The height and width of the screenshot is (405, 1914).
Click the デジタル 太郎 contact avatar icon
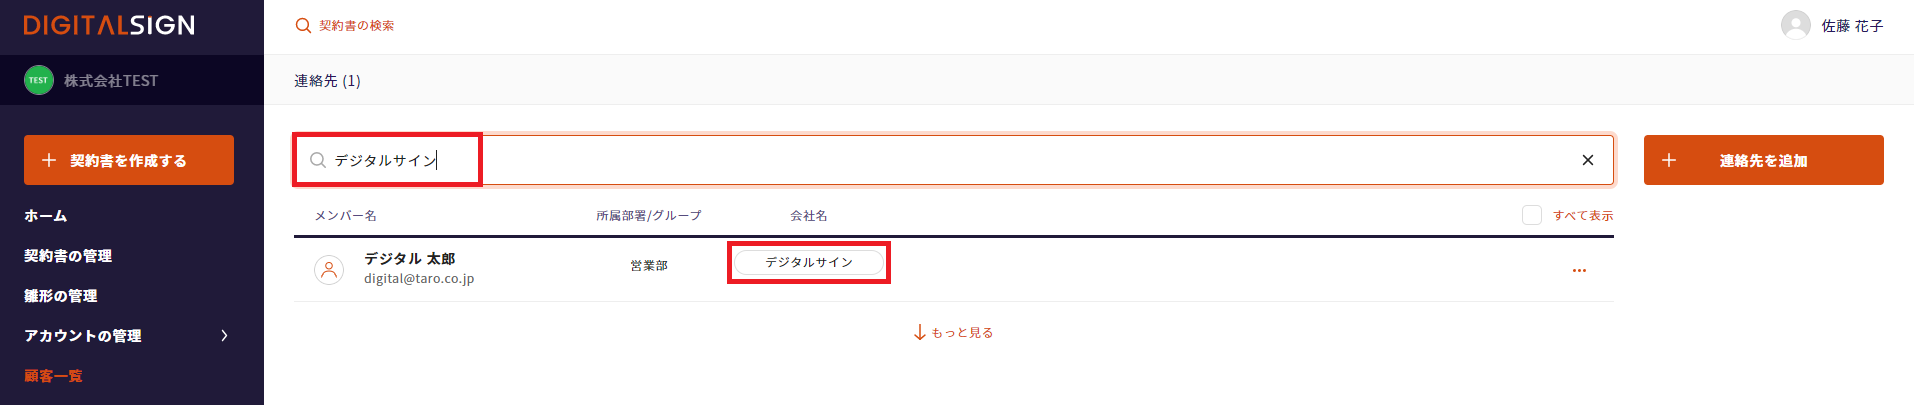point(329,269)
